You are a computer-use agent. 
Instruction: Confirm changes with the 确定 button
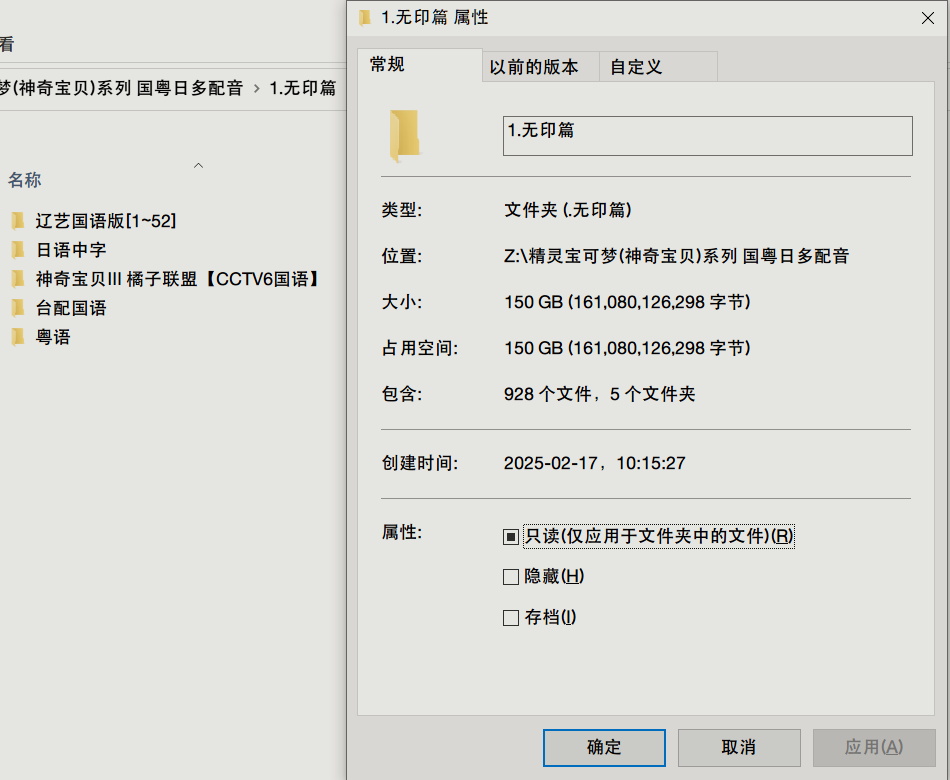pyautogui.click(x=603, y=747)
